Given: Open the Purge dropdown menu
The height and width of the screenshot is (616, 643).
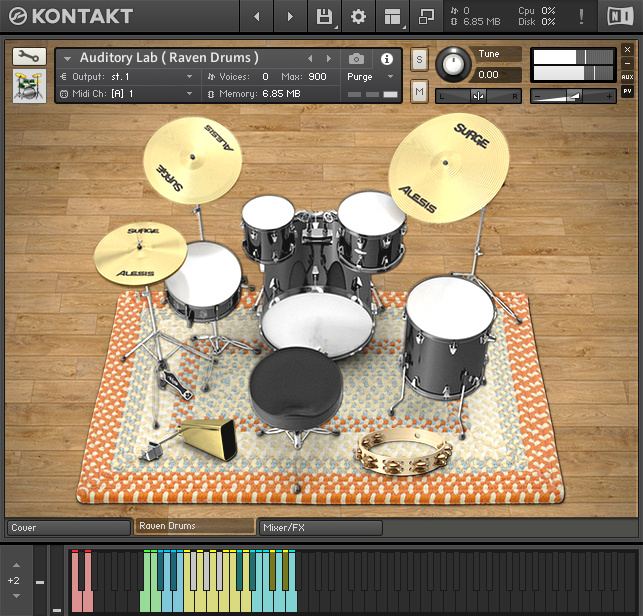Looking at the screenshot, I should point(370,77).
